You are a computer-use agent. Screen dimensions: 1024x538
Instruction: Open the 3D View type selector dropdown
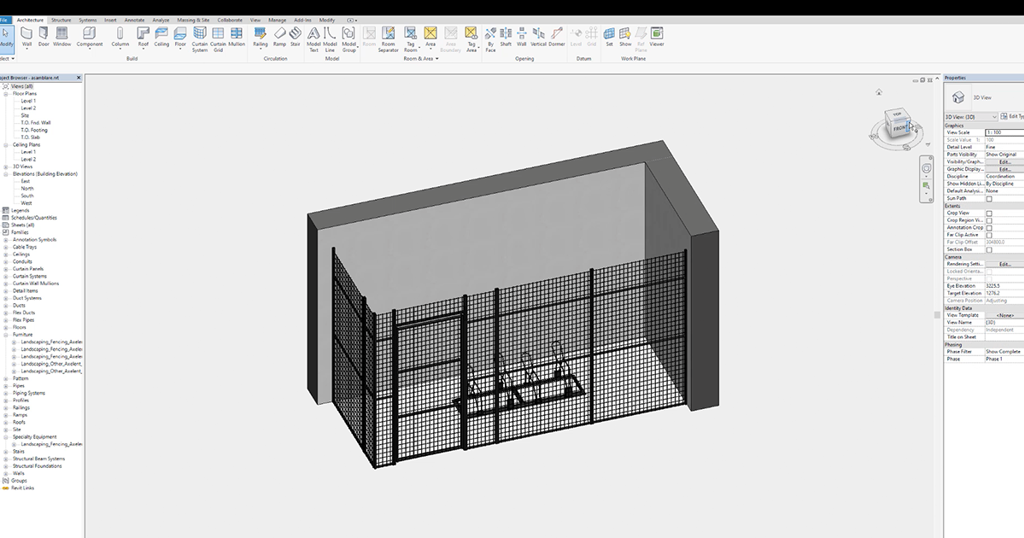coord(971,117)
